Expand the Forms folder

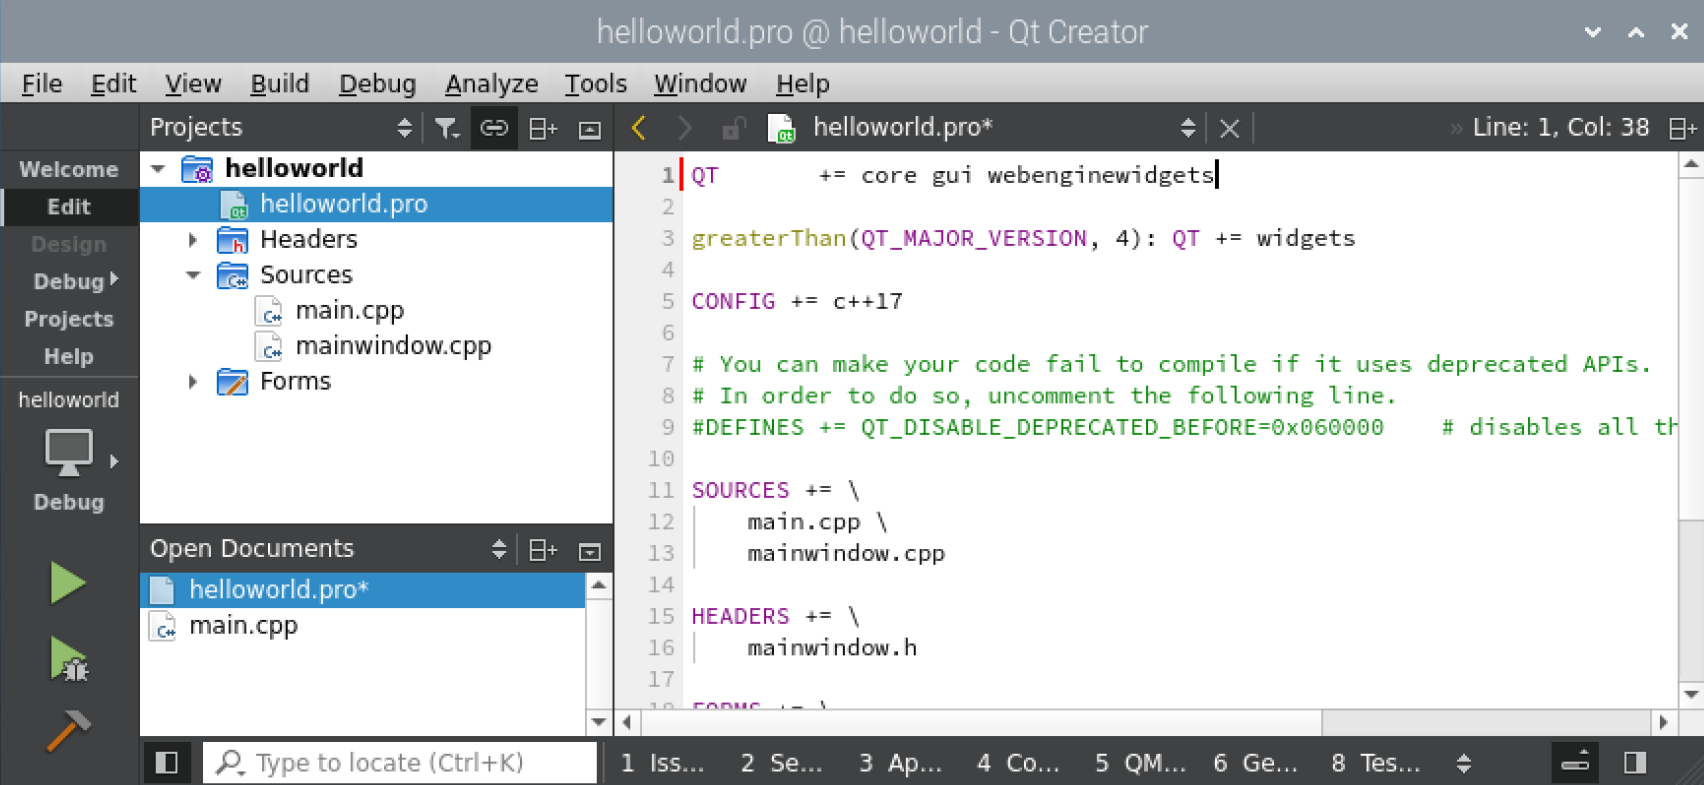193,382
